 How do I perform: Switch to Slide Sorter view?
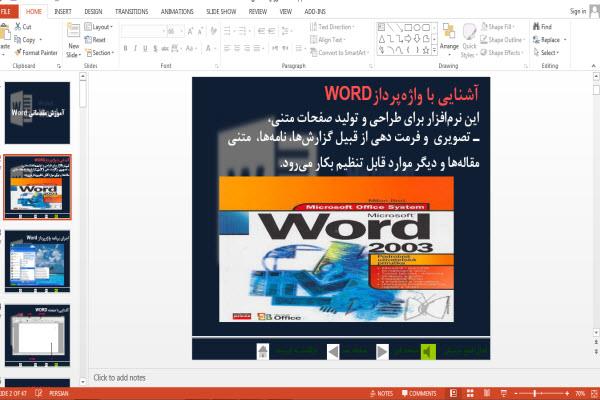470,393
